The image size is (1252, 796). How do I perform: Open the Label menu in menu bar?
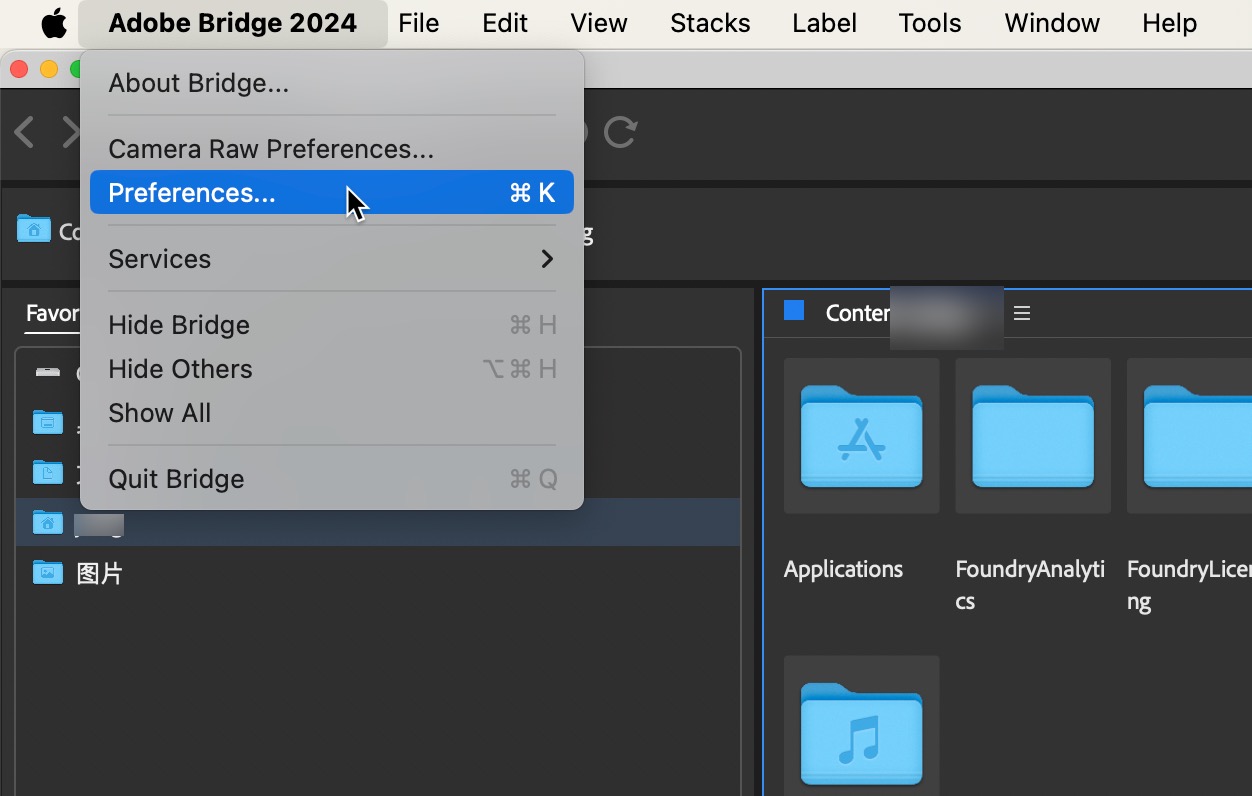click(824, 23)
